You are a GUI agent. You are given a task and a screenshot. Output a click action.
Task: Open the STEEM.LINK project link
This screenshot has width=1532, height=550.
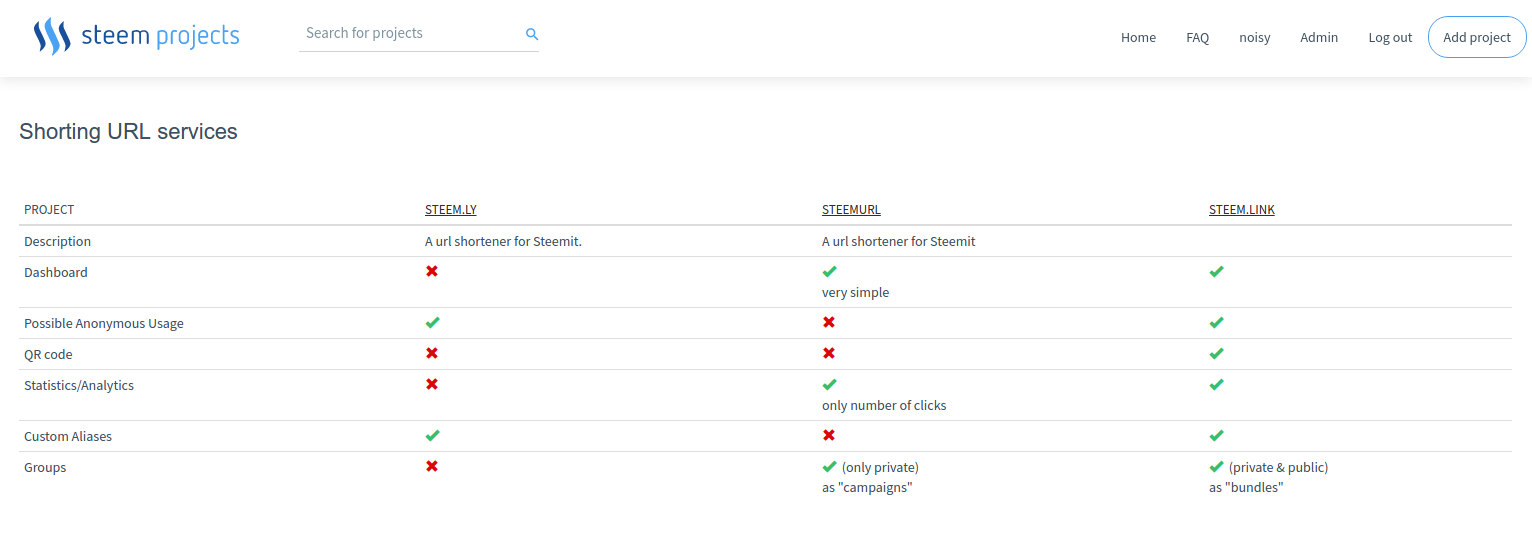(x=1242, y=210)
